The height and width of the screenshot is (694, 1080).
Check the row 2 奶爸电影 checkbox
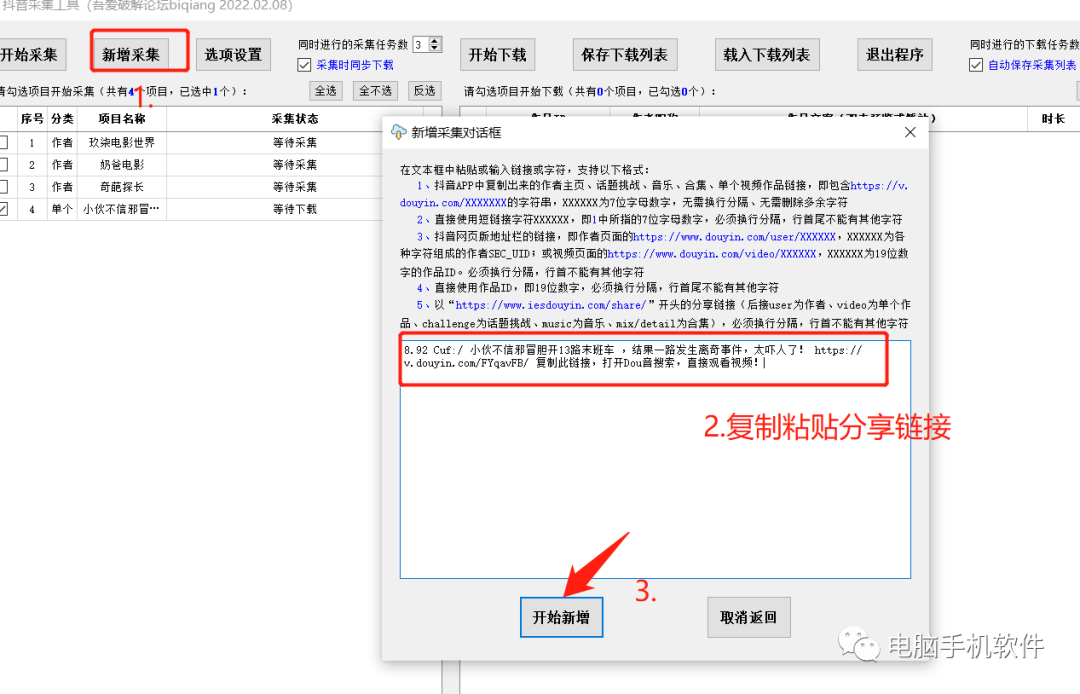tap(3, 165)
